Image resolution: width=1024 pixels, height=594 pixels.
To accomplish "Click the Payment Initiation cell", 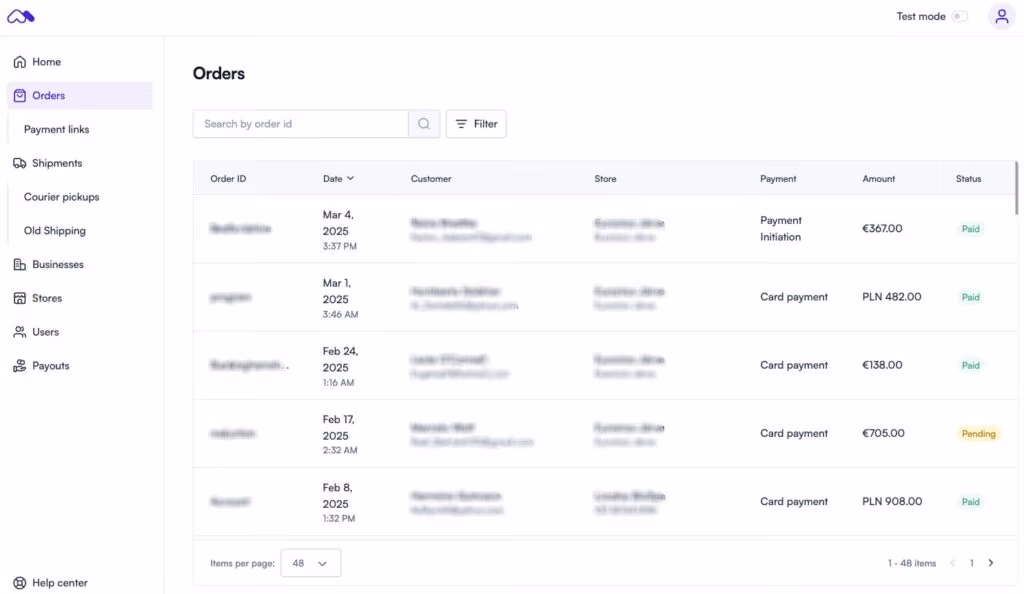I will coord(780,228).
